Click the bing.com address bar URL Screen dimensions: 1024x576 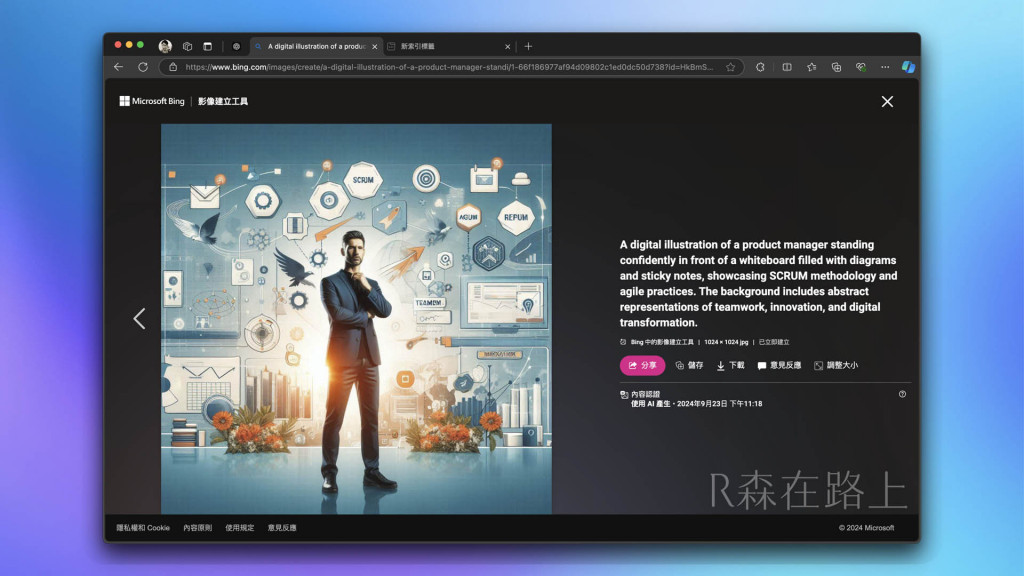click(x=449, y=67)
